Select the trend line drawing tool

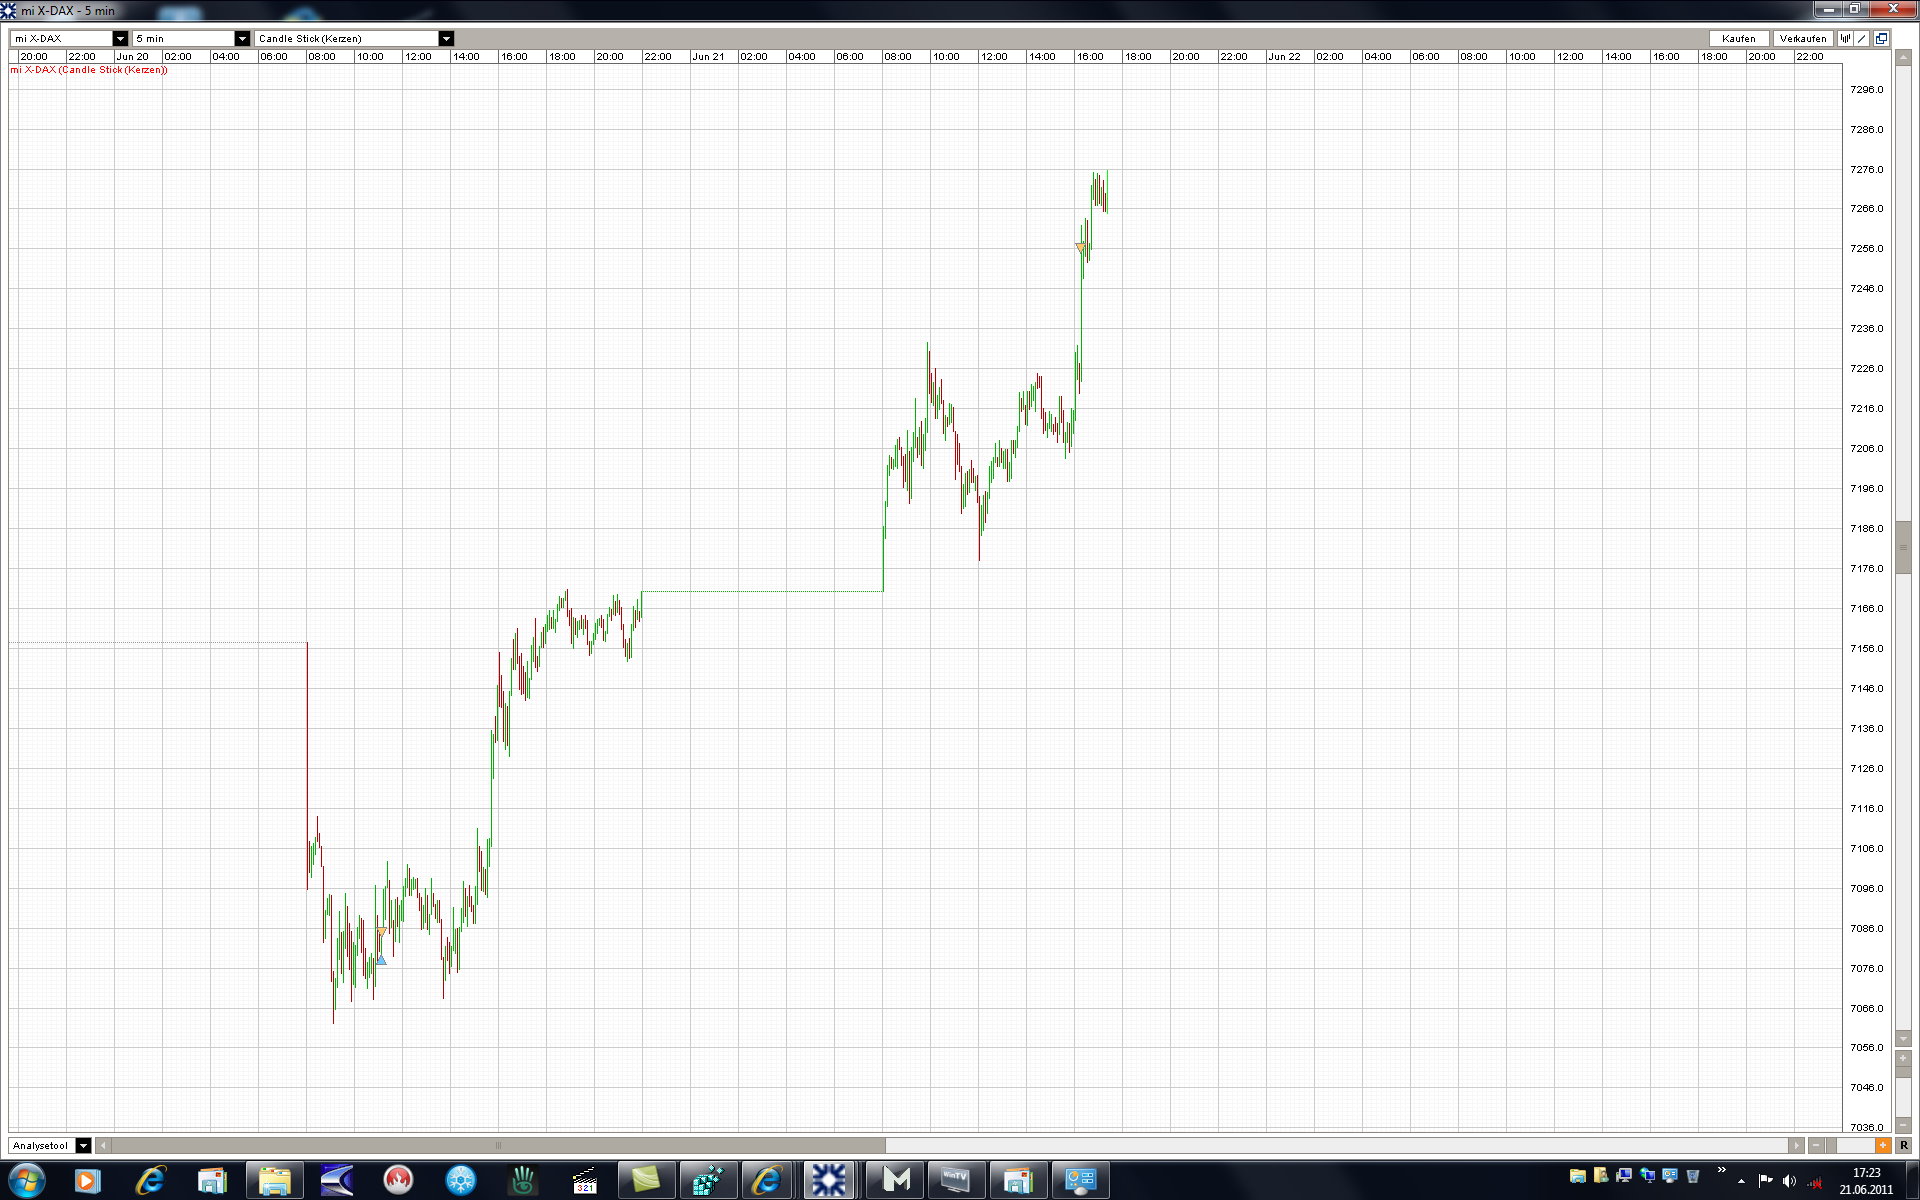[x=1863, y=38]
